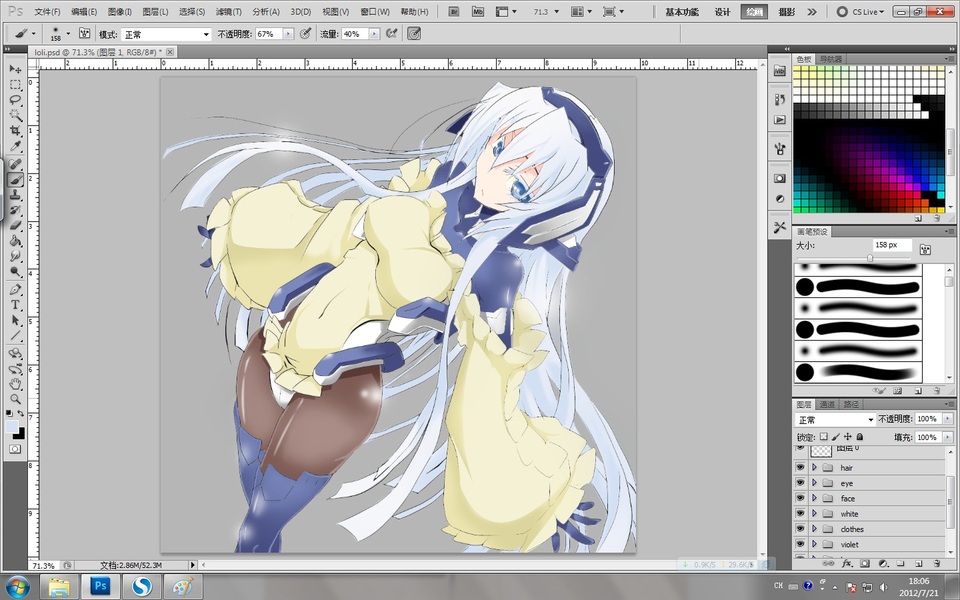The image size is (960, 600).
Task: Switch to the 路径 paths tab
Action: [851, 404]
